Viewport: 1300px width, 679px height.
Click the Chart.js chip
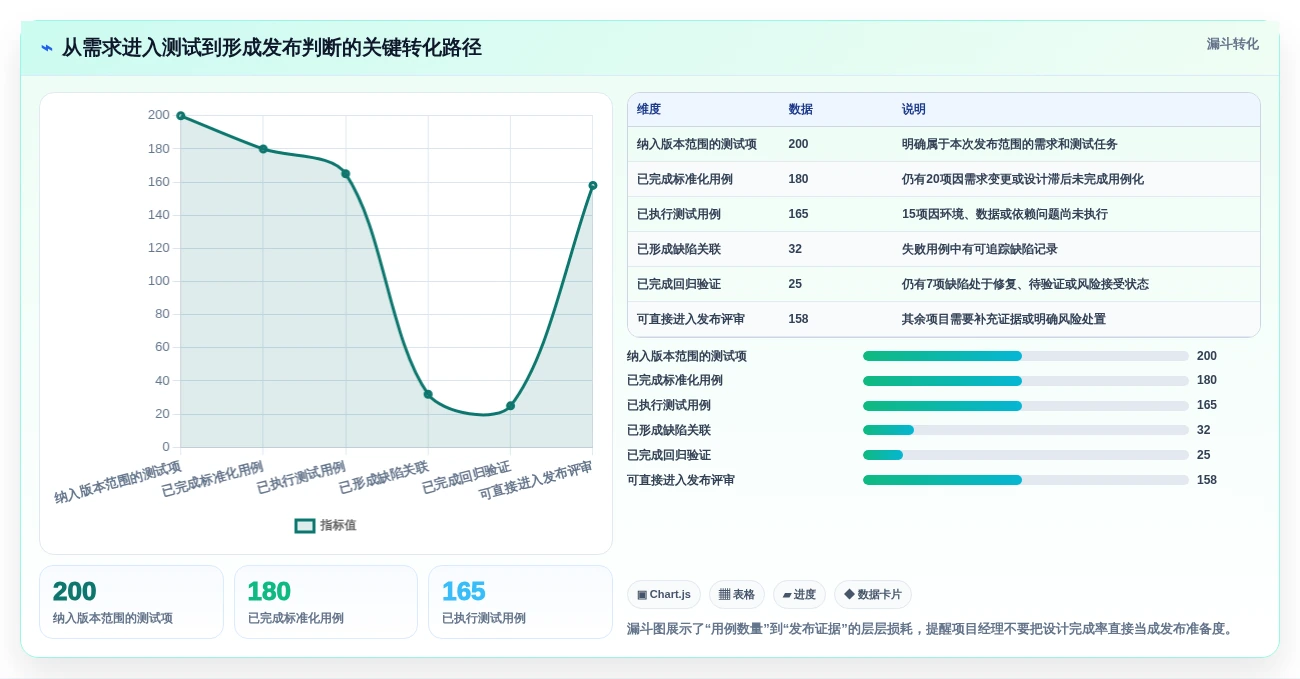664,594
